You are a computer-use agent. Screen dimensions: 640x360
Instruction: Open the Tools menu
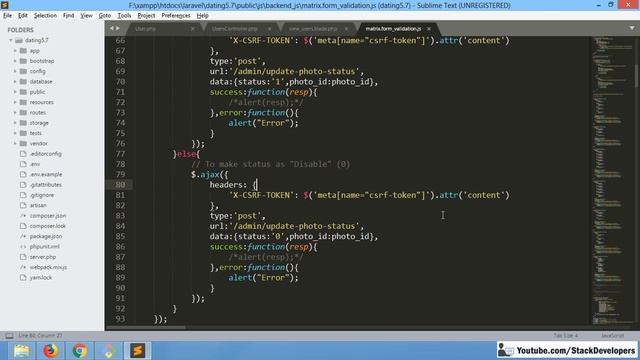[124, 16]
